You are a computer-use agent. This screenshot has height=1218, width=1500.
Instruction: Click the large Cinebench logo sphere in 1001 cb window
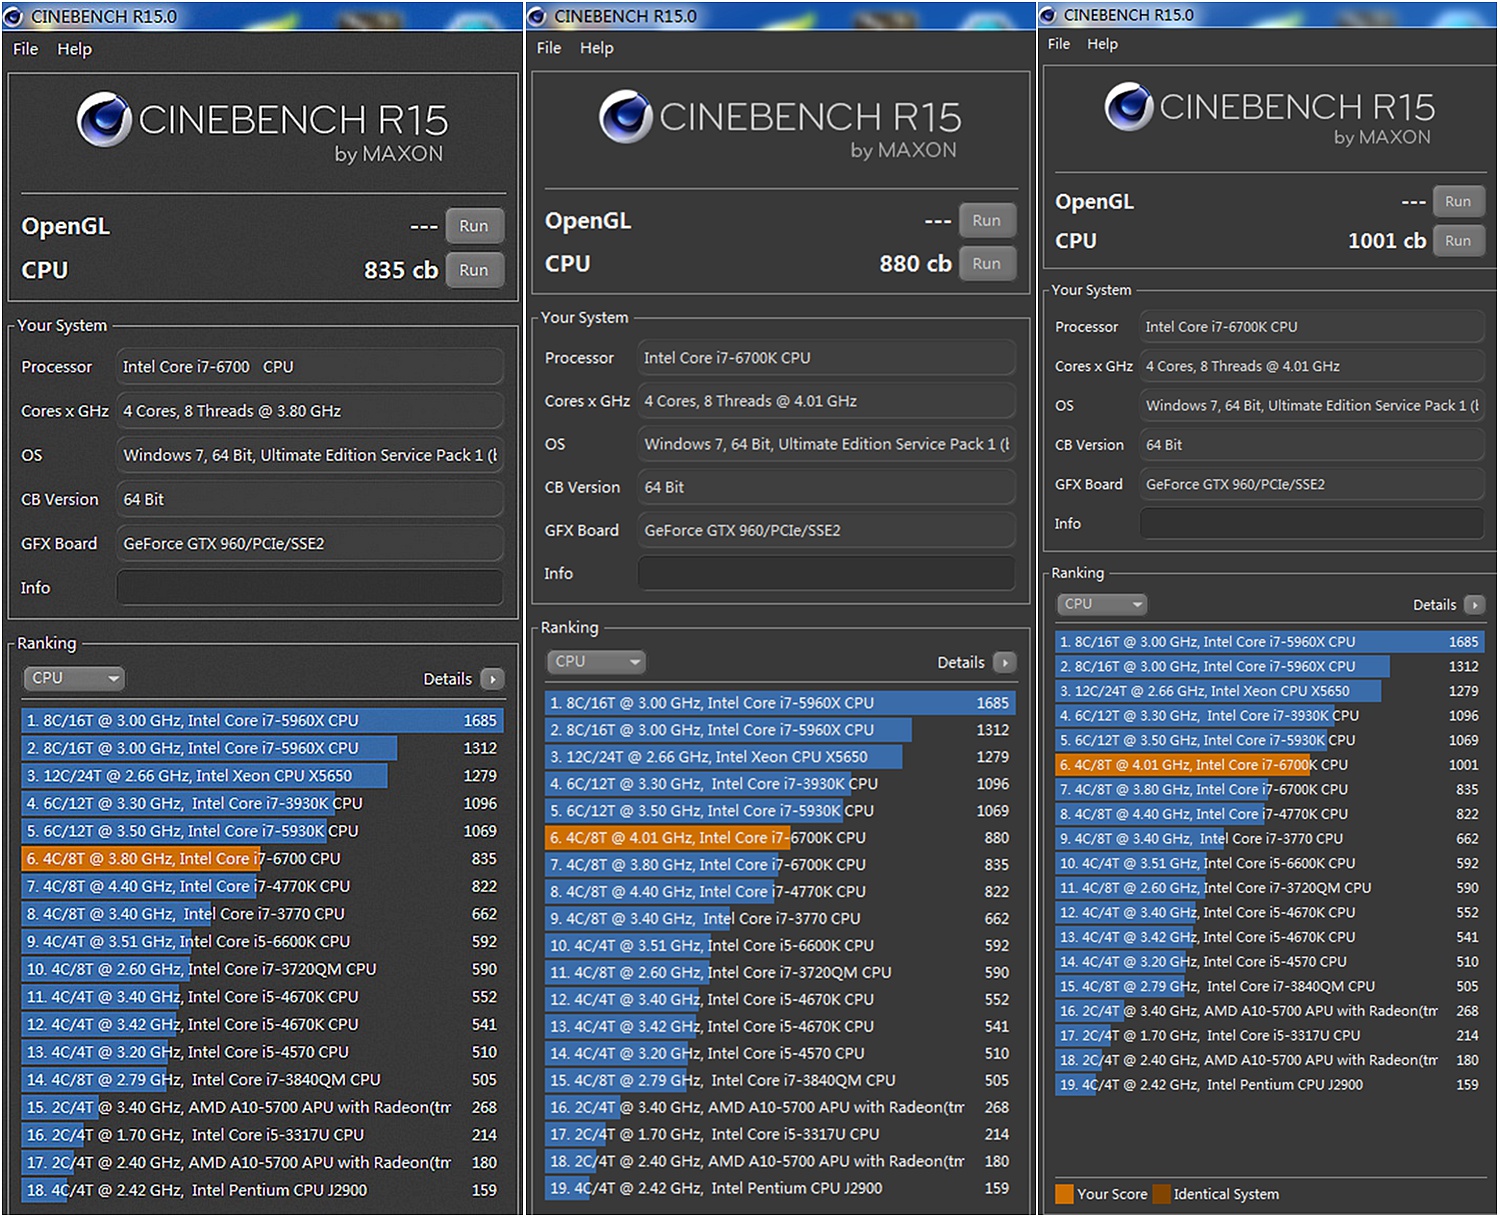(1129, 106)
